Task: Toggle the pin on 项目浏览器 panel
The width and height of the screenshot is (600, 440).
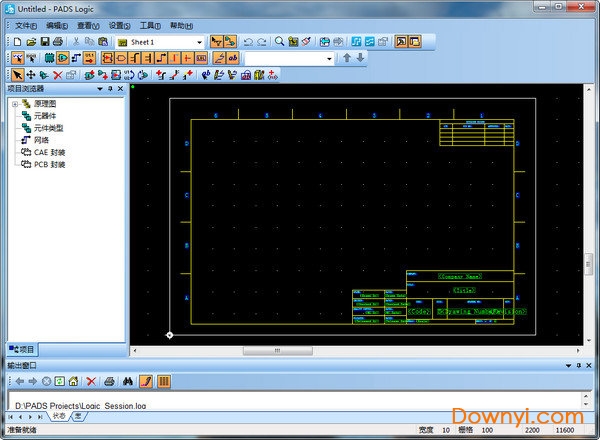Action: 110,89
